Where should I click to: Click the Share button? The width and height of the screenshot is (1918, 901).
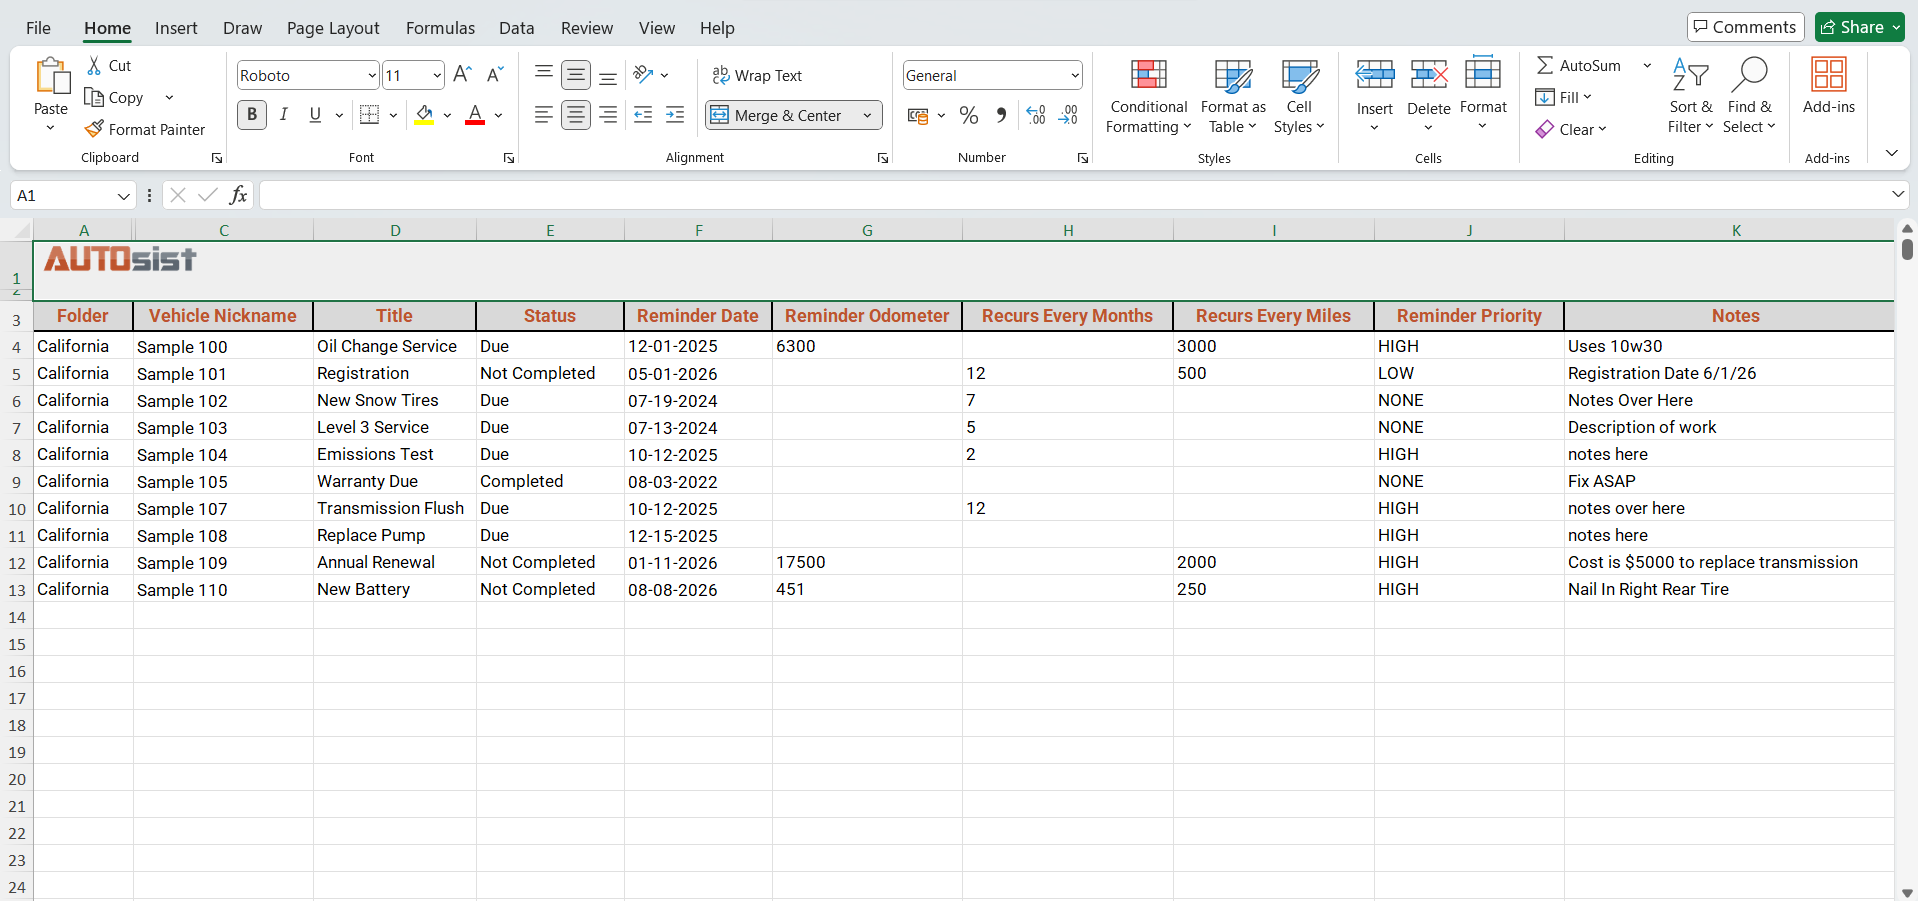1859,27
